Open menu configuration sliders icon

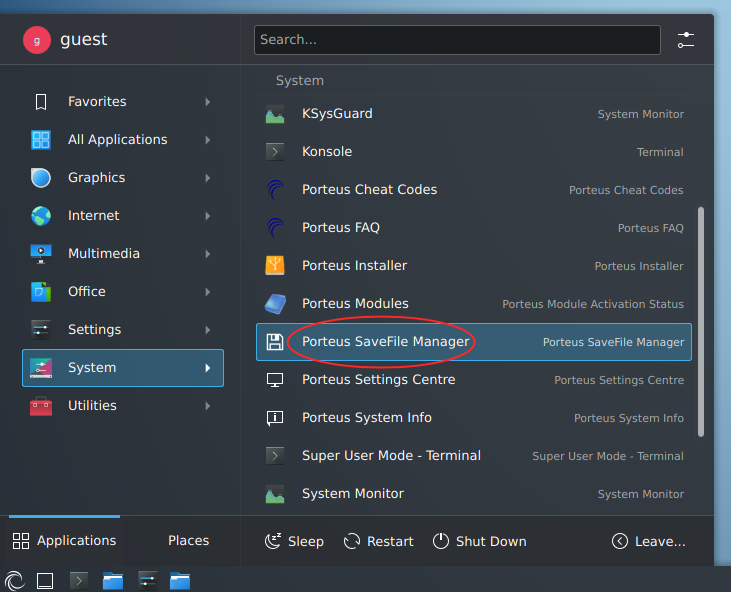pyautogui.click(x=686, y=40)
